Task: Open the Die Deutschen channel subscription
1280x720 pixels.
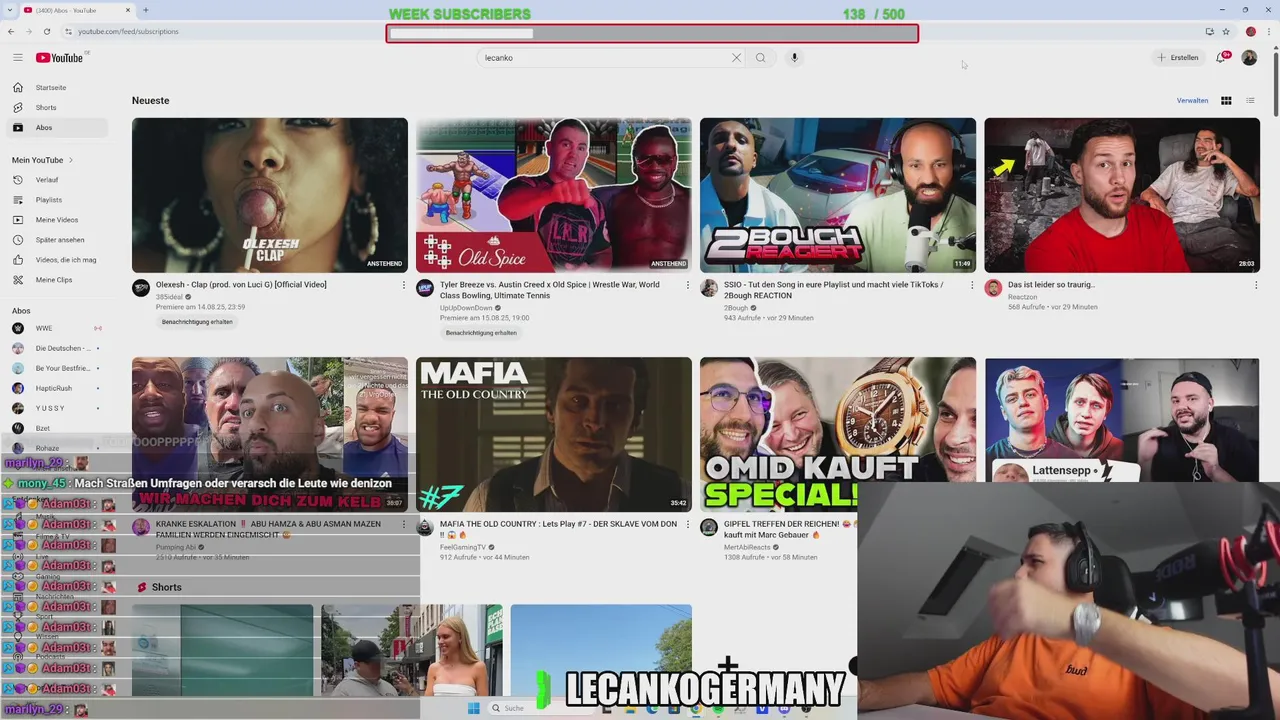Action: pyautogui.click(x=57, y=348)
